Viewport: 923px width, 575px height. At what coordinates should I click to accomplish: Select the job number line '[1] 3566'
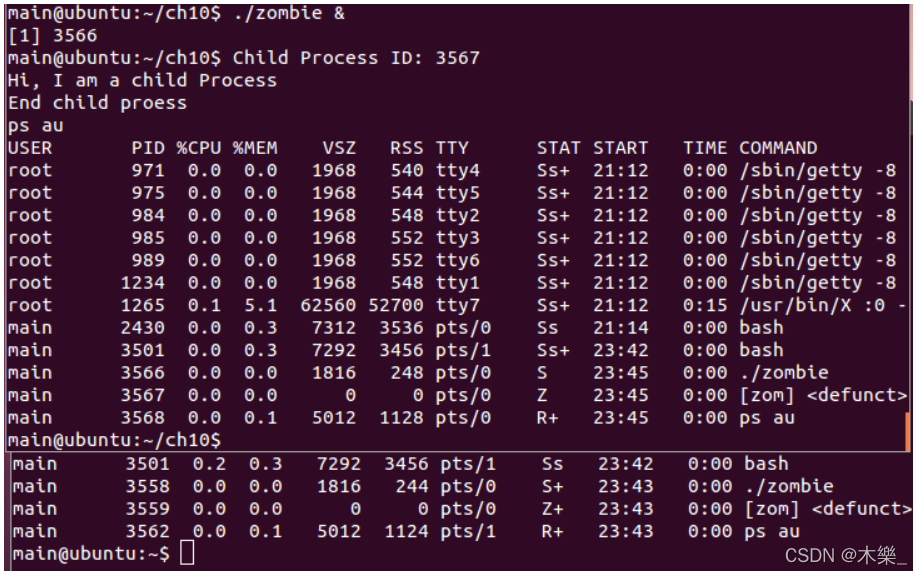(52, 35)
